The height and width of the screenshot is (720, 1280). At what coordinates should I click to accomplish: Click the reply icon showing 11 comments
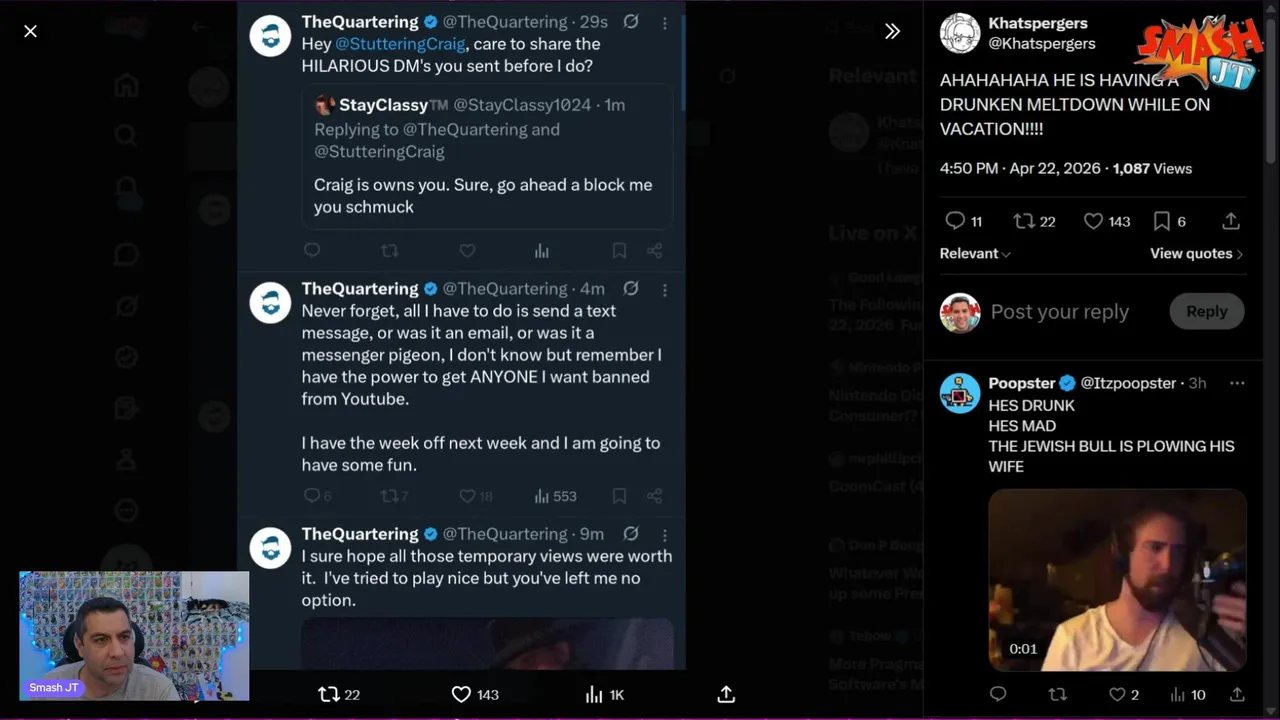click(955, 221)
